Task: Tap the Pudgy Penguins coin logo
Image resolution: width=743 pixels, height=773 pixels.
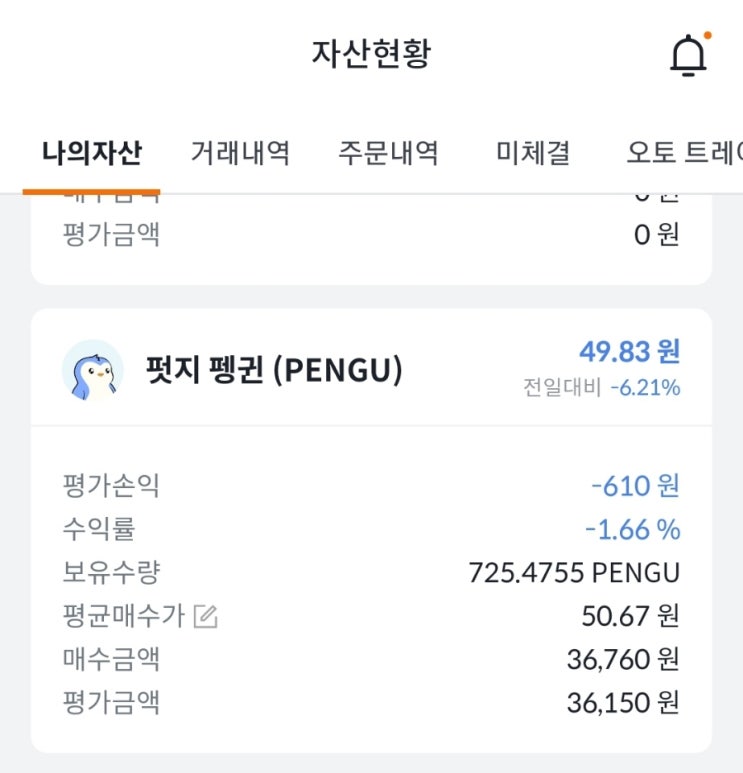Action: [x=93, y=370]
